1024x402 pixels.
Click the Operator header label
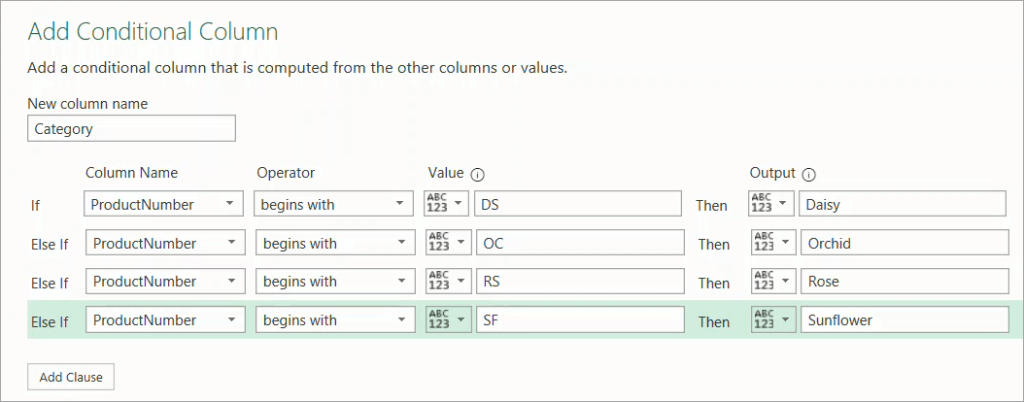(285, 173)
